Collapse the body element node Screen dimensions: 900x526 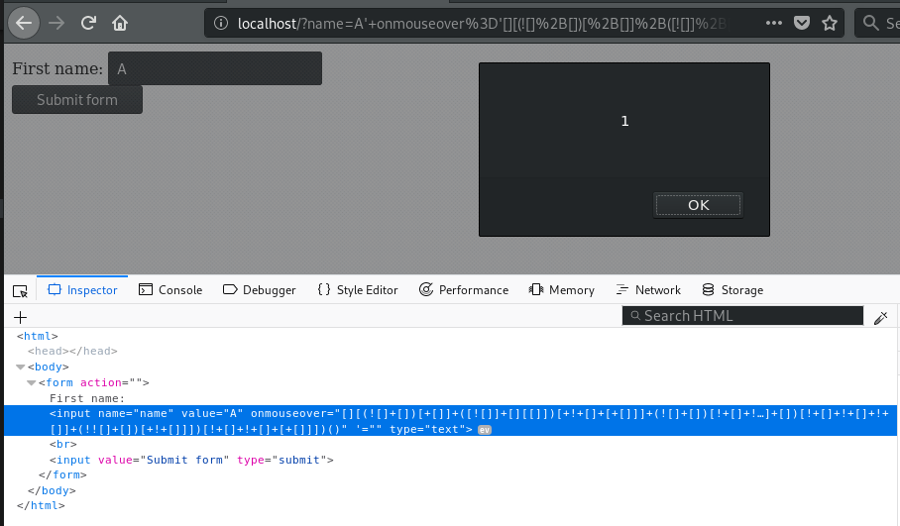click(x=21, y=367)
